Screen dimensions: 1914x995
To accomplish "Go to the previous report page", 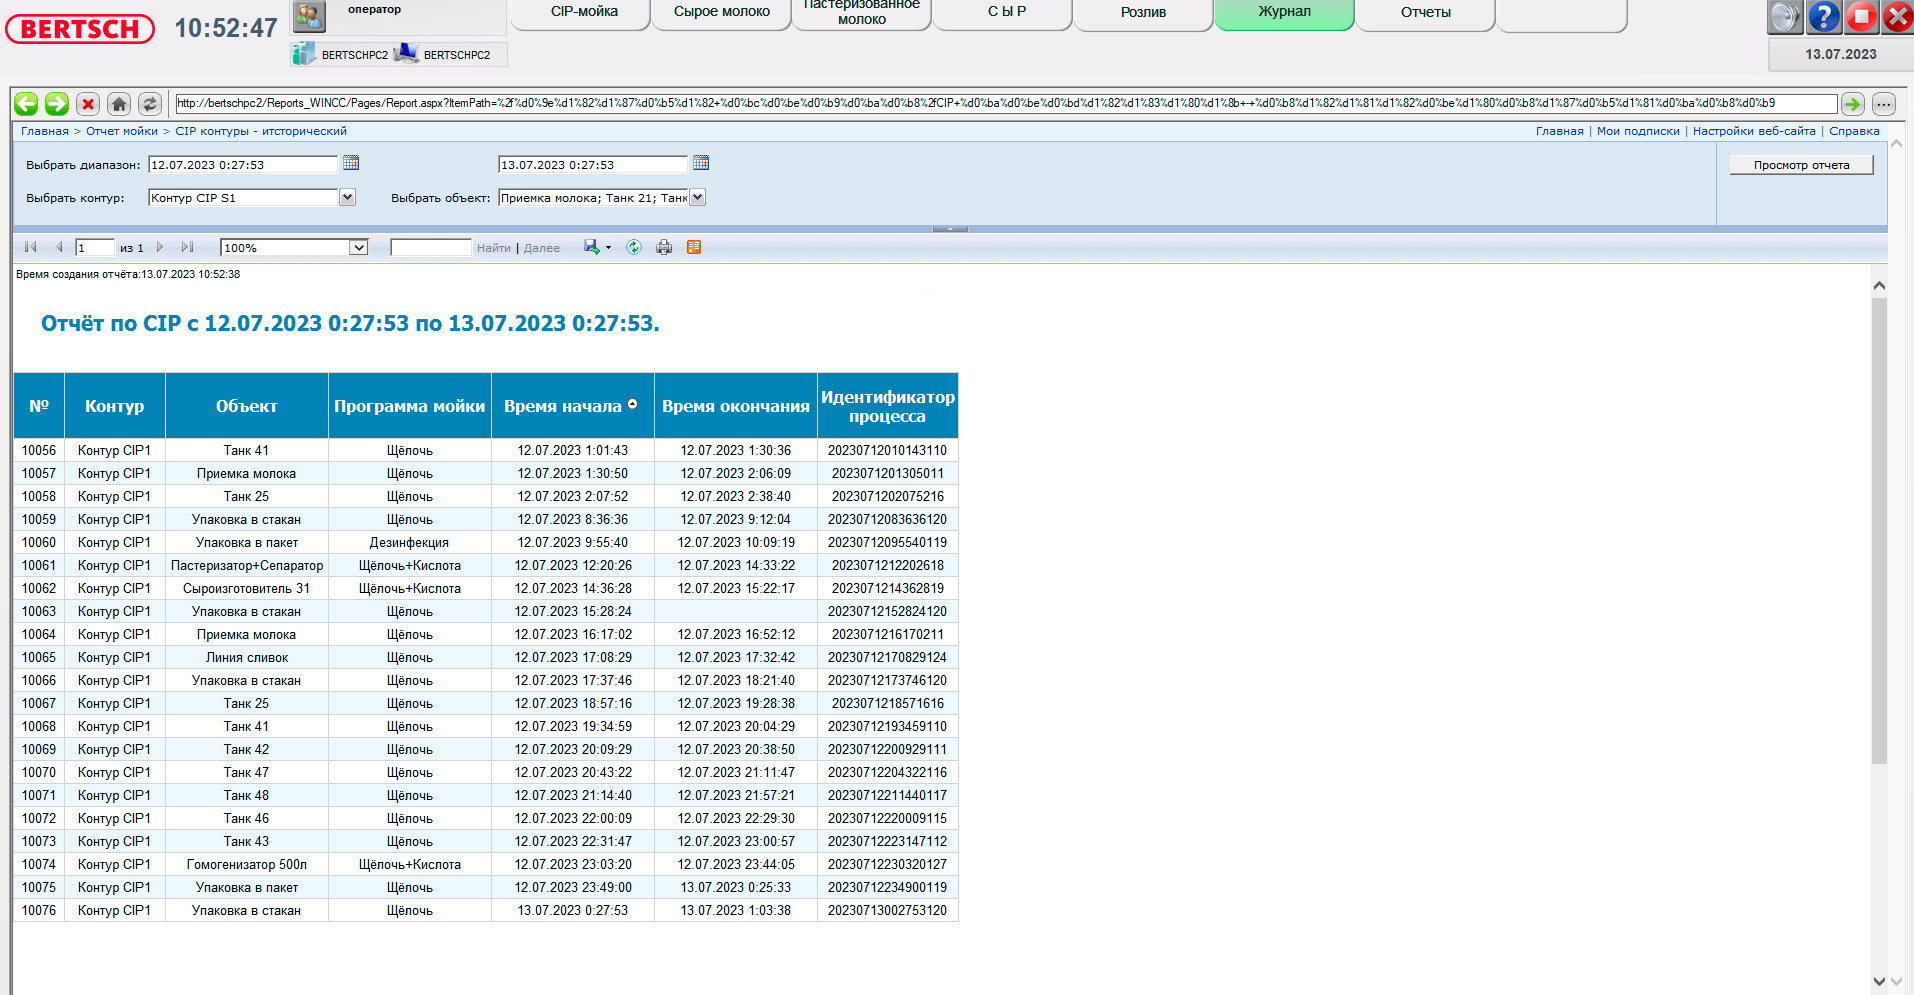I will pos(59,247).
